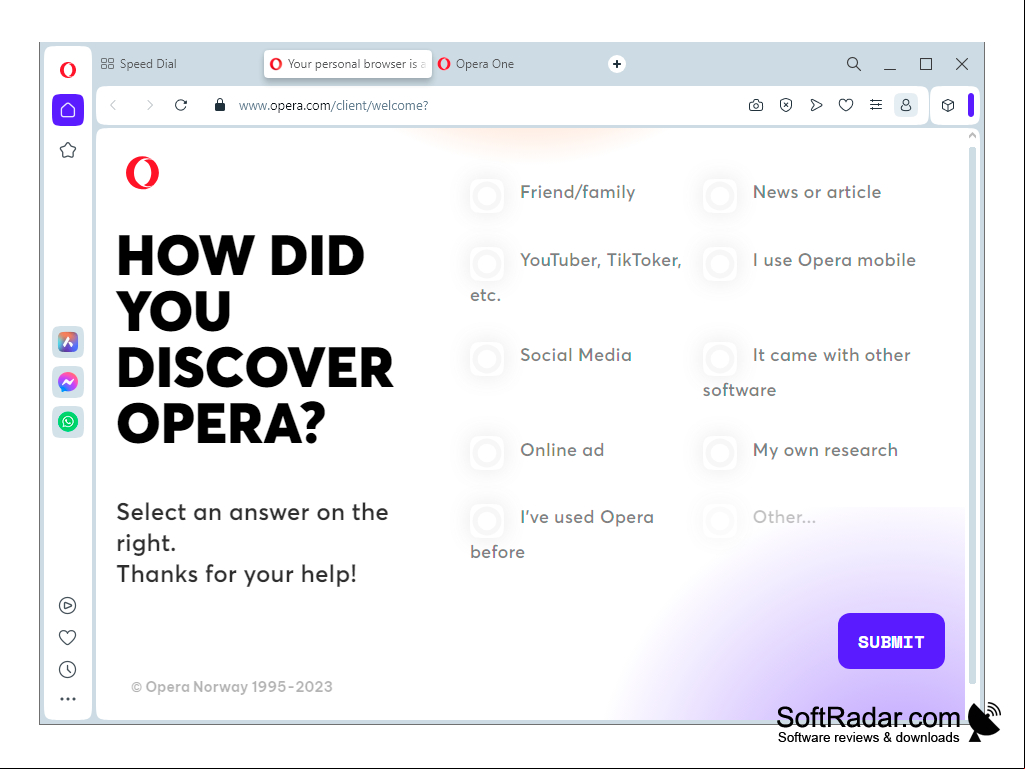Open History clock icon in sidebar
This screenshot has height=769, width=1025.
click(68, 670)
